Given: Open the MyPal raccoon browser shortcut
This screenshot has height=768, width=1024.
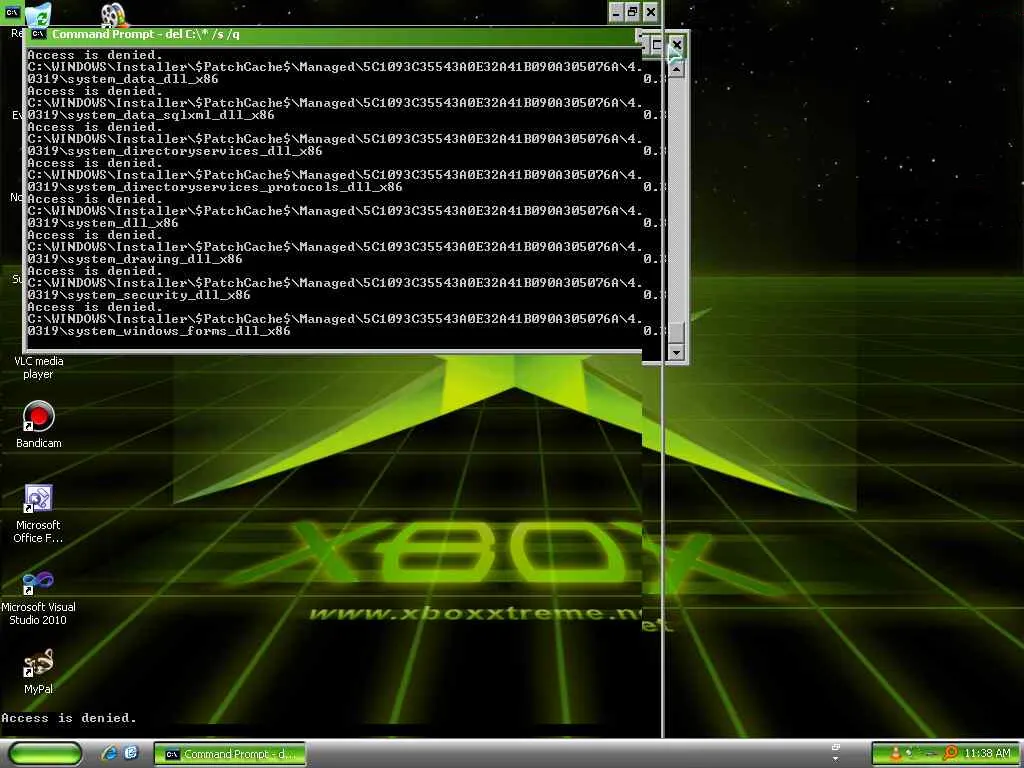Looking at the screenshot, I should coord(39,663).
